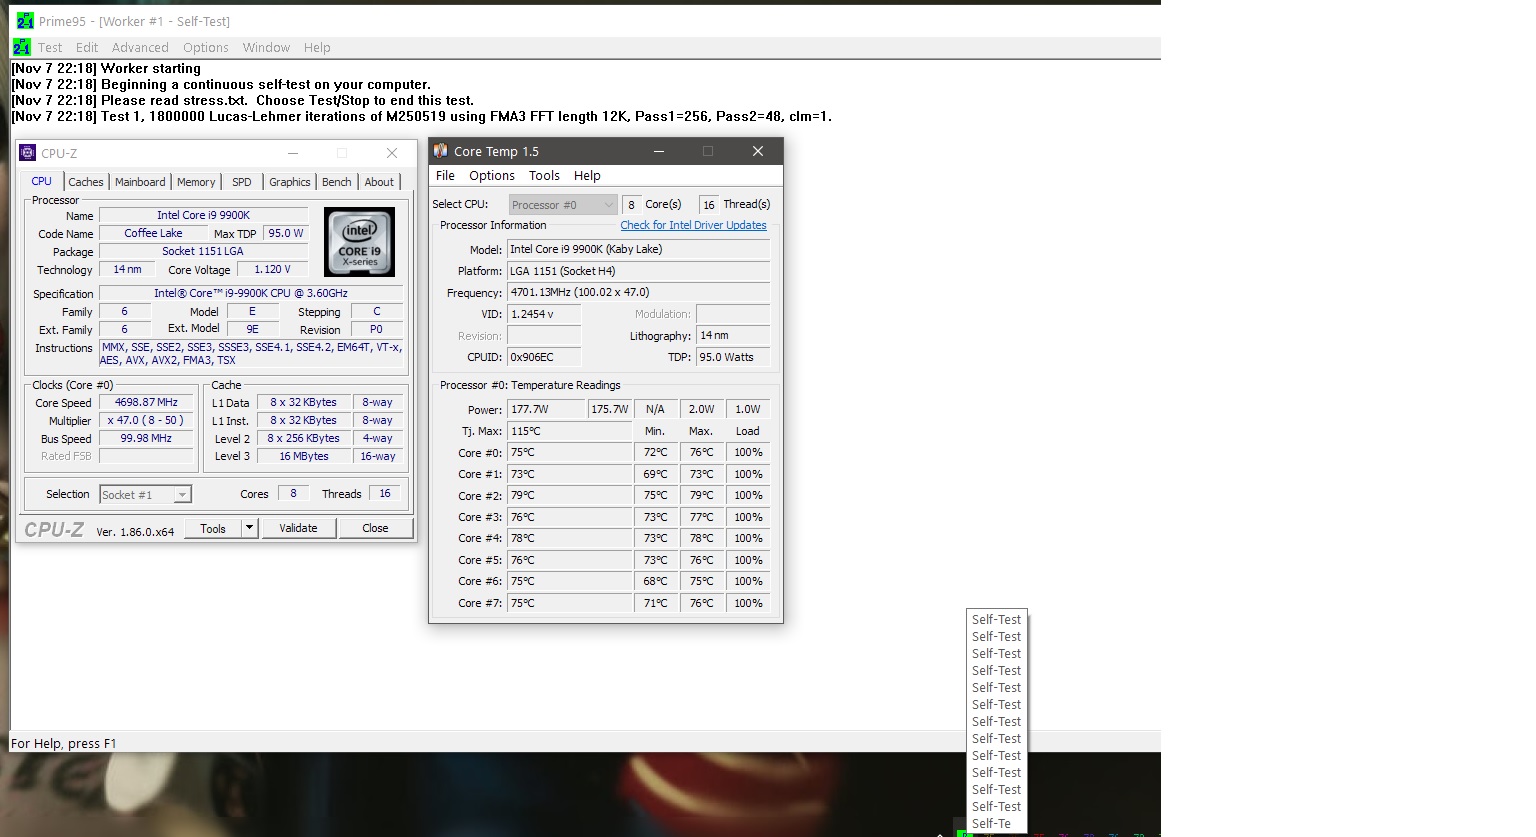The width and height of the screenshot is (1536, 837).
Task: Click the VID value 1.2454 v
Action: pos(544,314)
